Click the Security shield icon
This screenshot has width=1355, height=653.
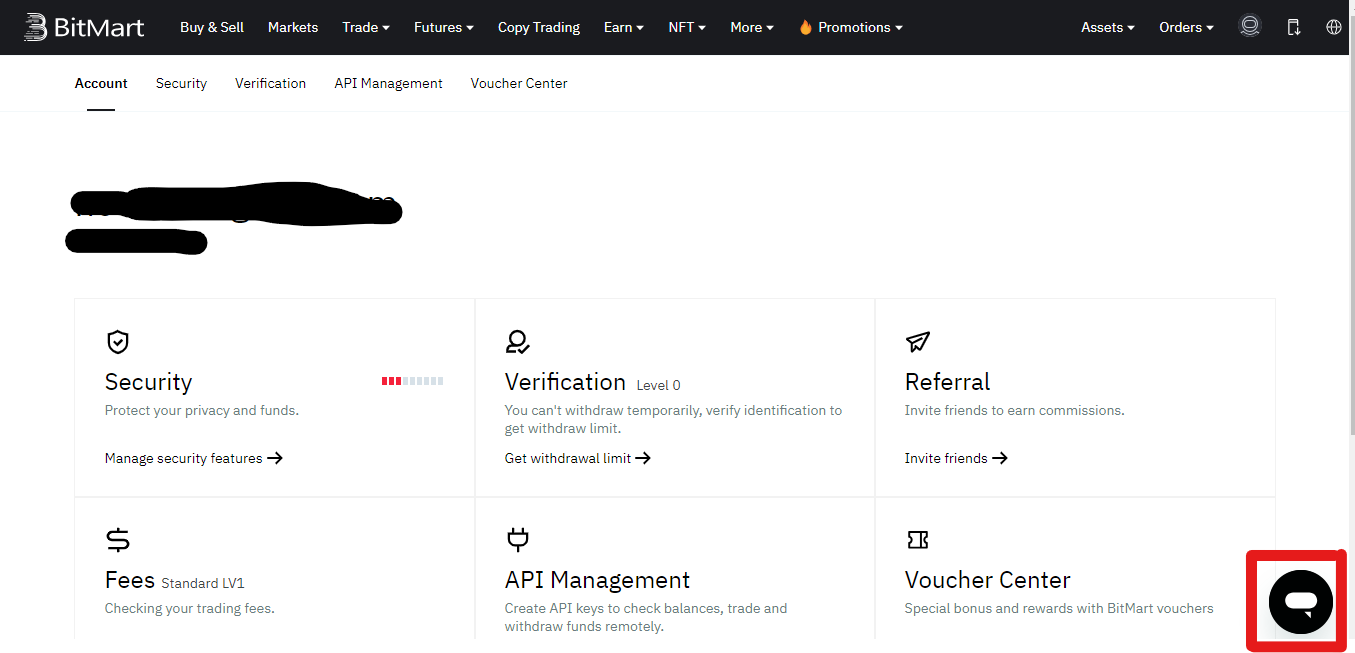click(118, 342)
